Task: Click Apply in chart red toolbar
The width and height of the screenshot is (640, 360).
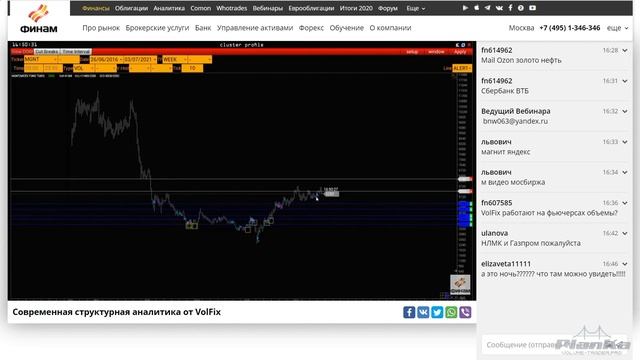Action: click(460, 52)
